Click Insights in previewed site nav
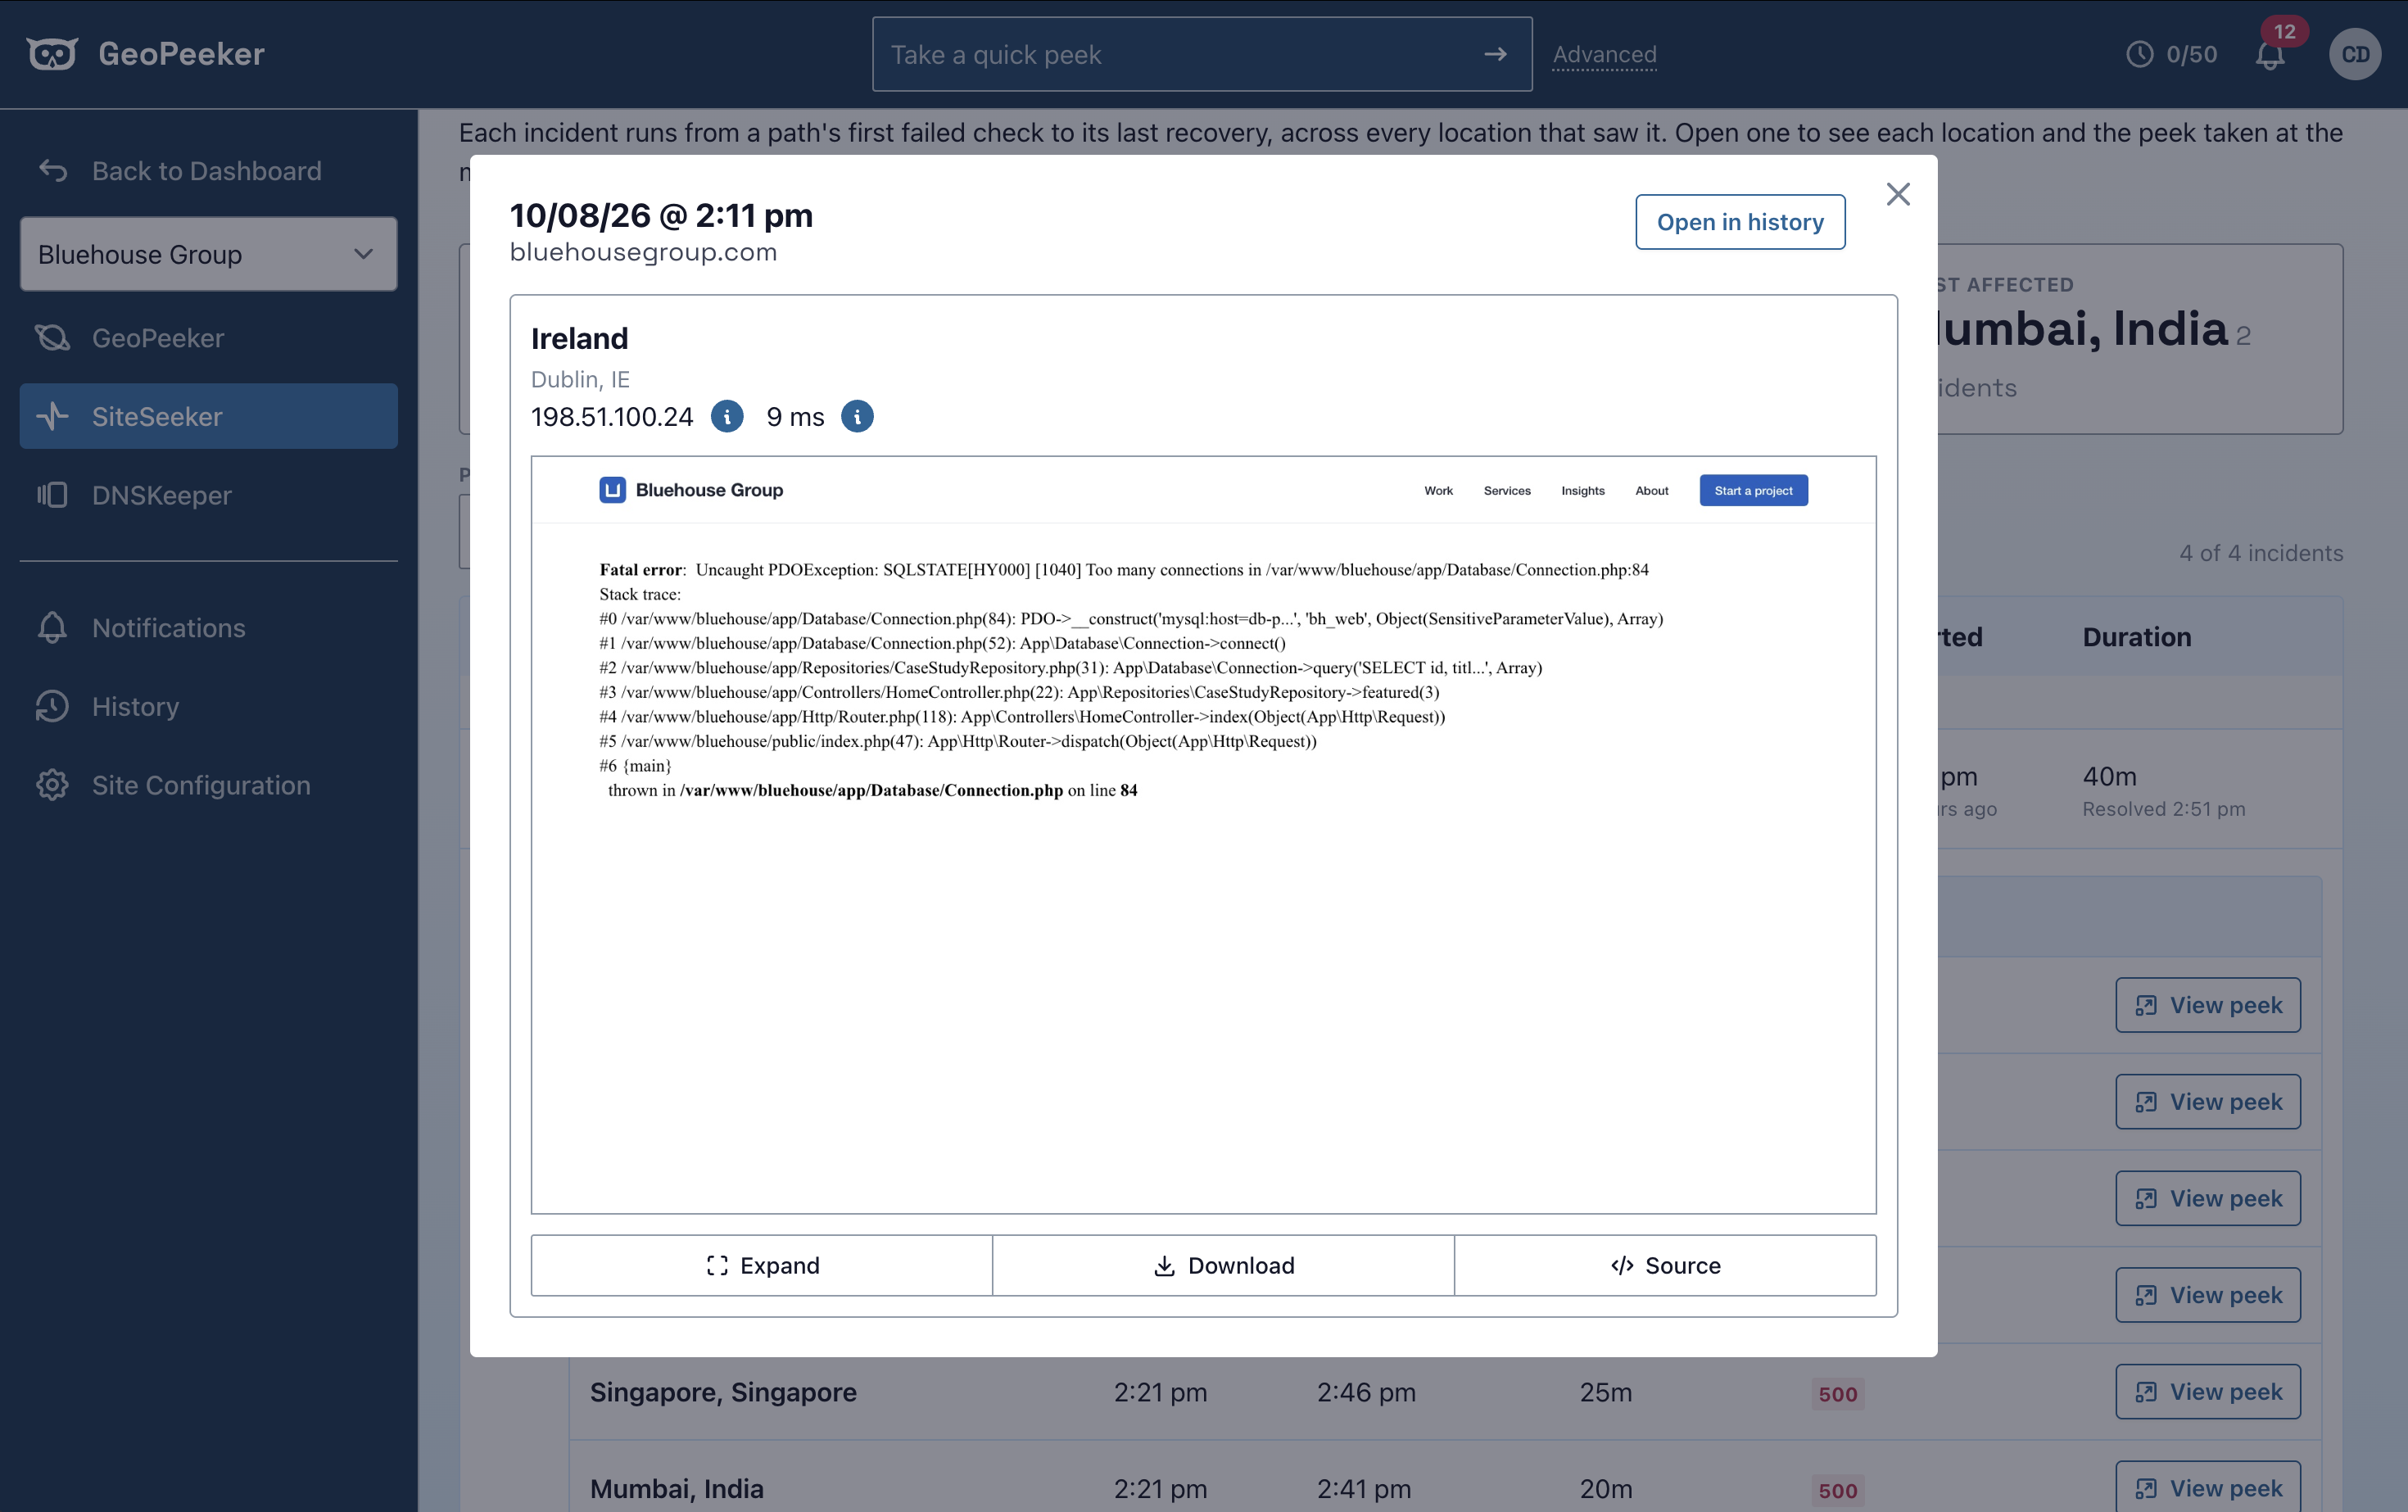The height and width of the screenshot is (1512, 2408). pos(1583,490)
